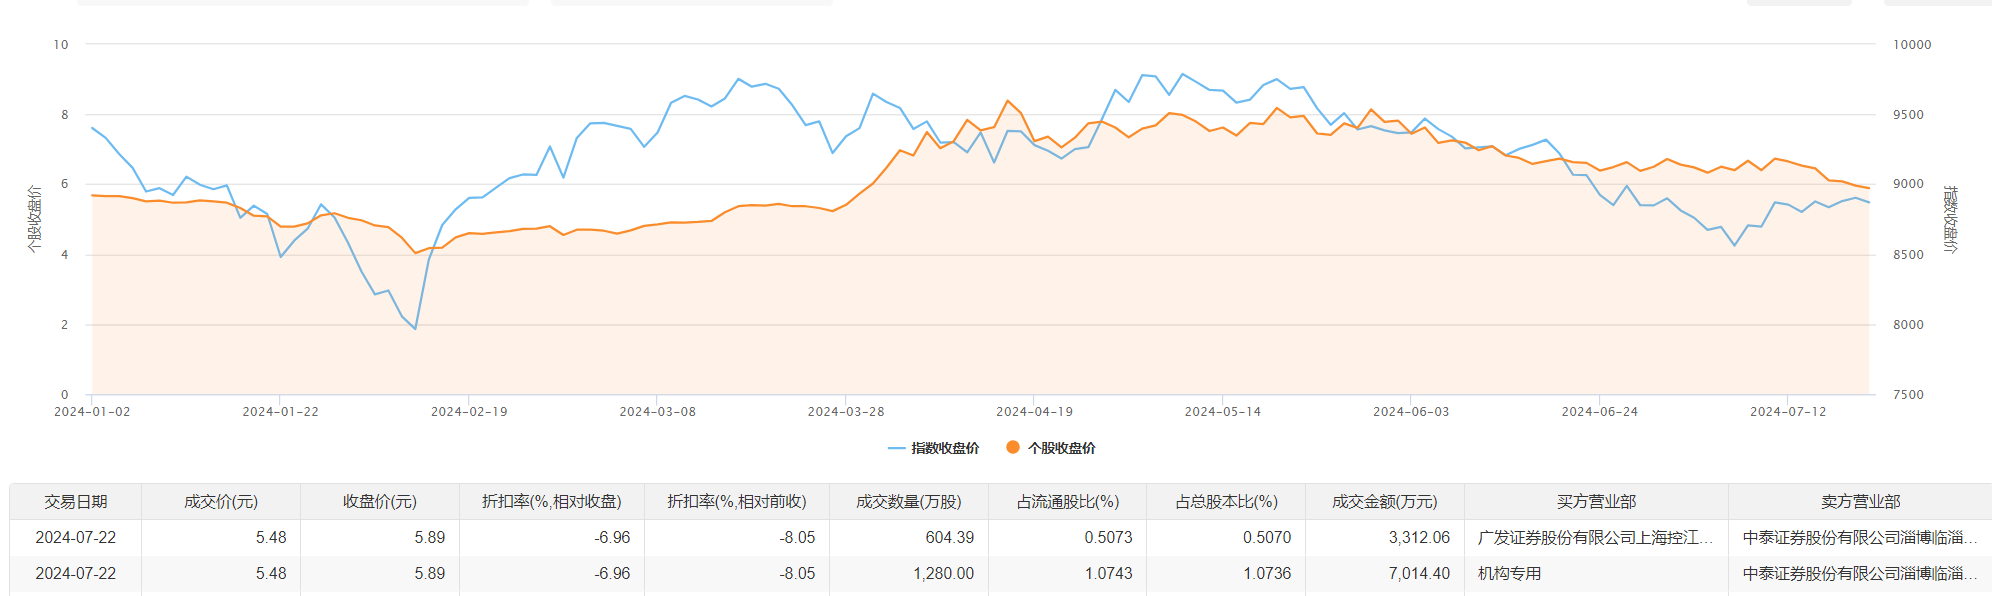
Task: Open first row's 中泰证券 seller link
Action: 1859,537
